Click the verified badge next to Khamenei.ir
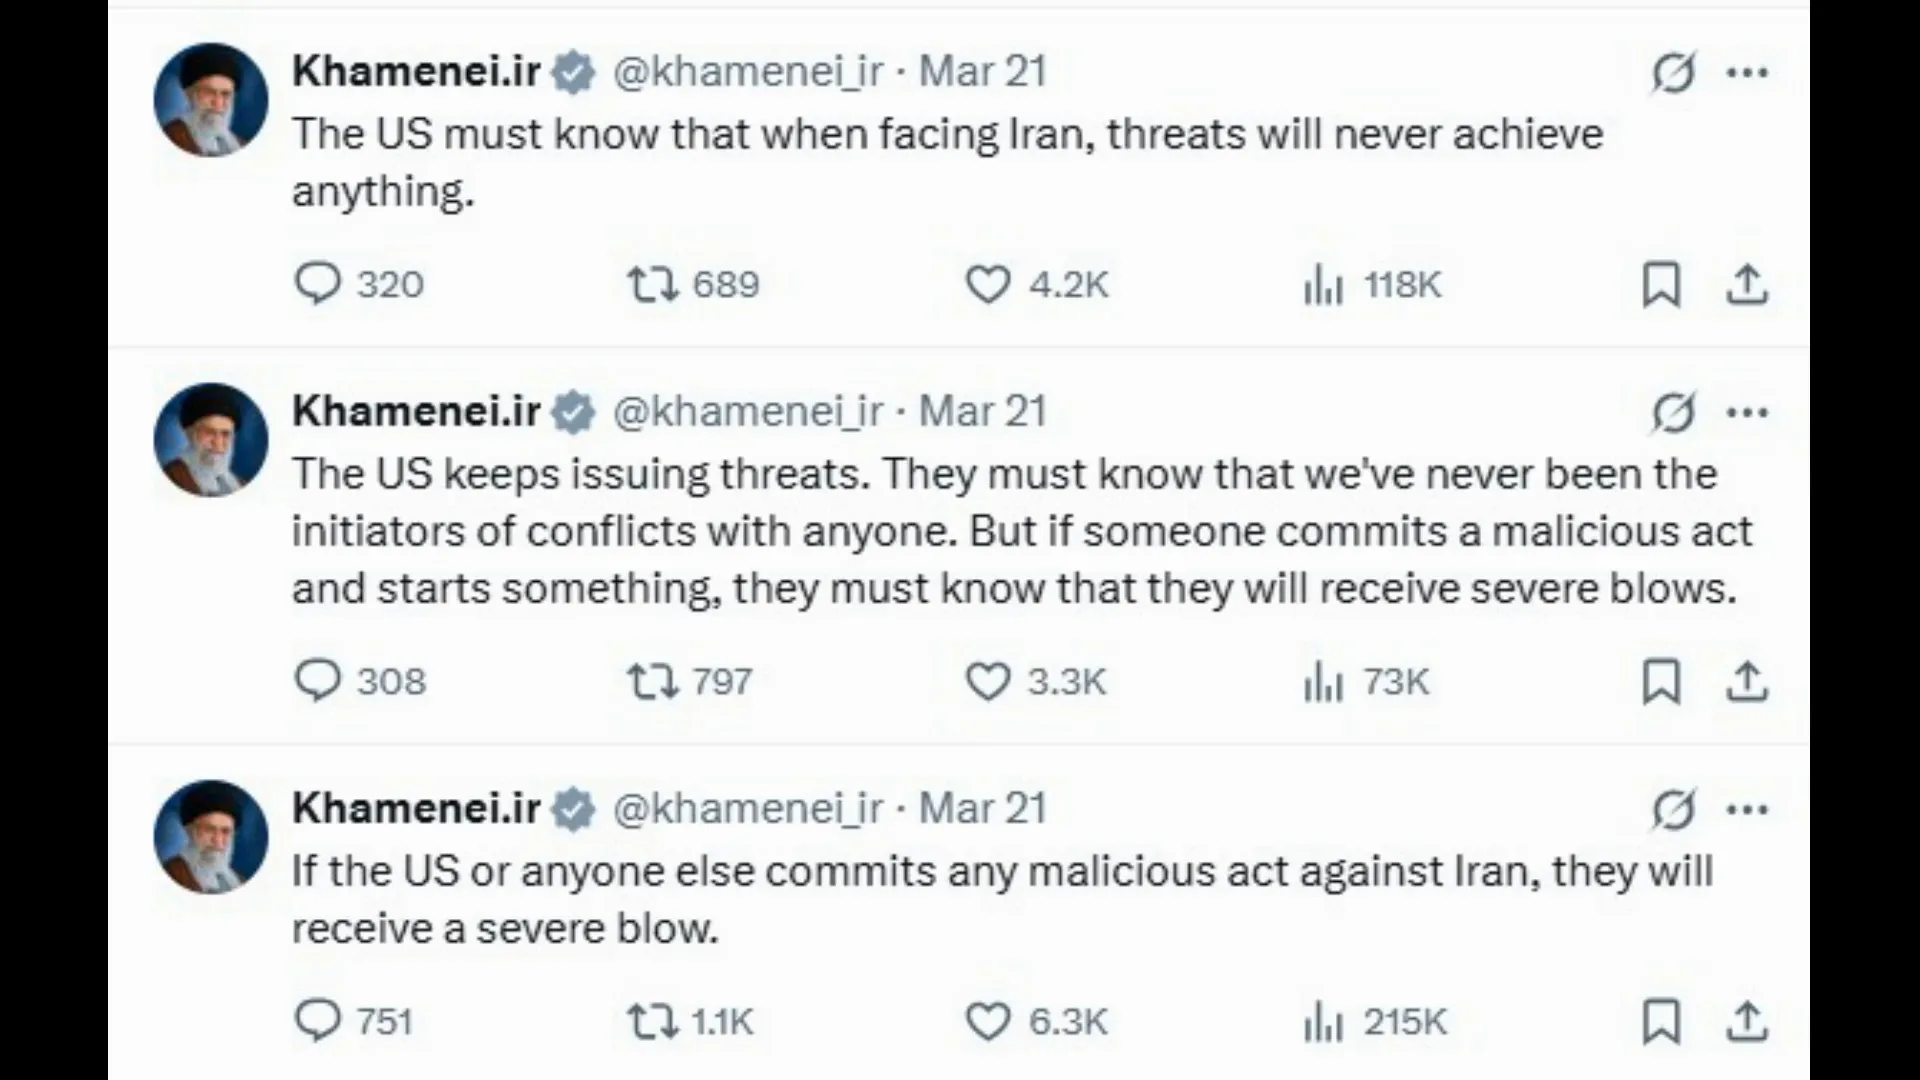1920x1080 pixels. click(x=572, y=71)
